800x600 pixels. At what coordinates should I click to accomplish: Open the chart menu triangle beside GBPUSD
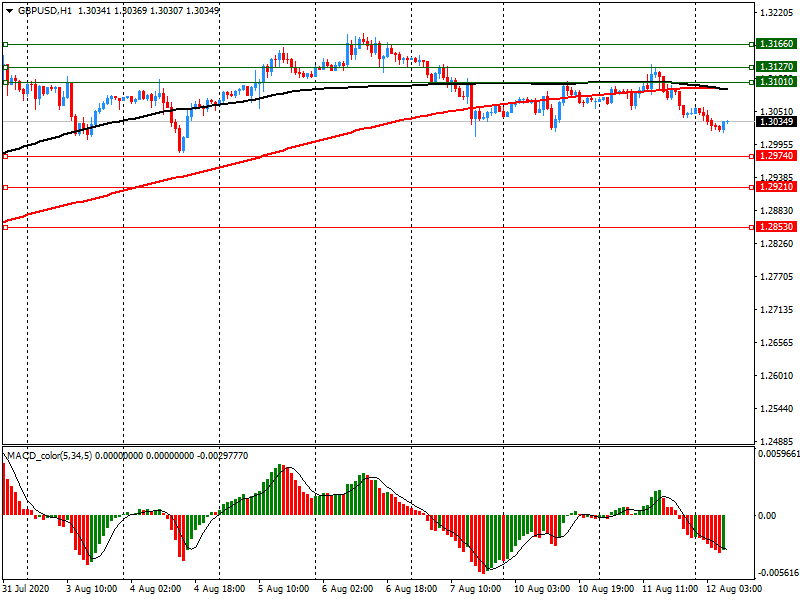(x=9, y=11)
